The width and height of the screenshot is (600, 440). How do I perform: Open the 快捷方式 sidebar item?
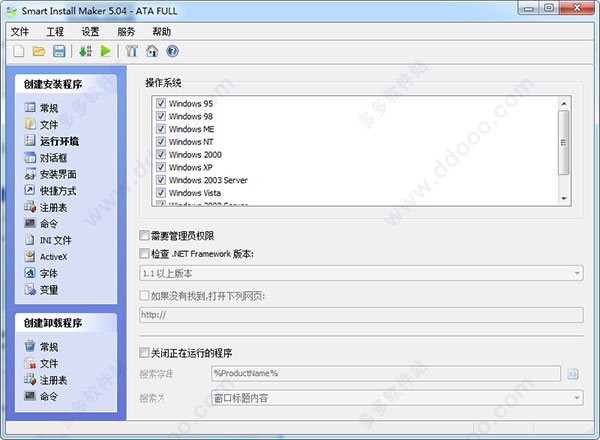(50, 191)
